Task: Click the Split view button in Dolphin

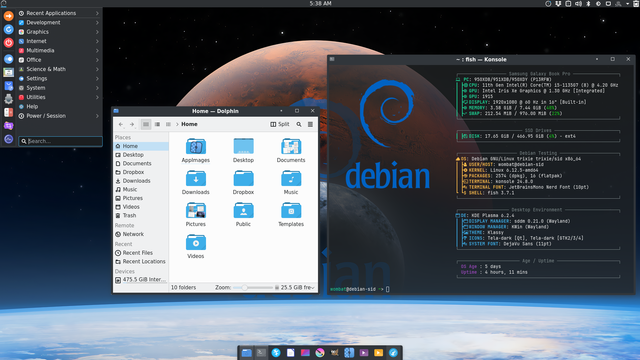Action: pos(280,124)
